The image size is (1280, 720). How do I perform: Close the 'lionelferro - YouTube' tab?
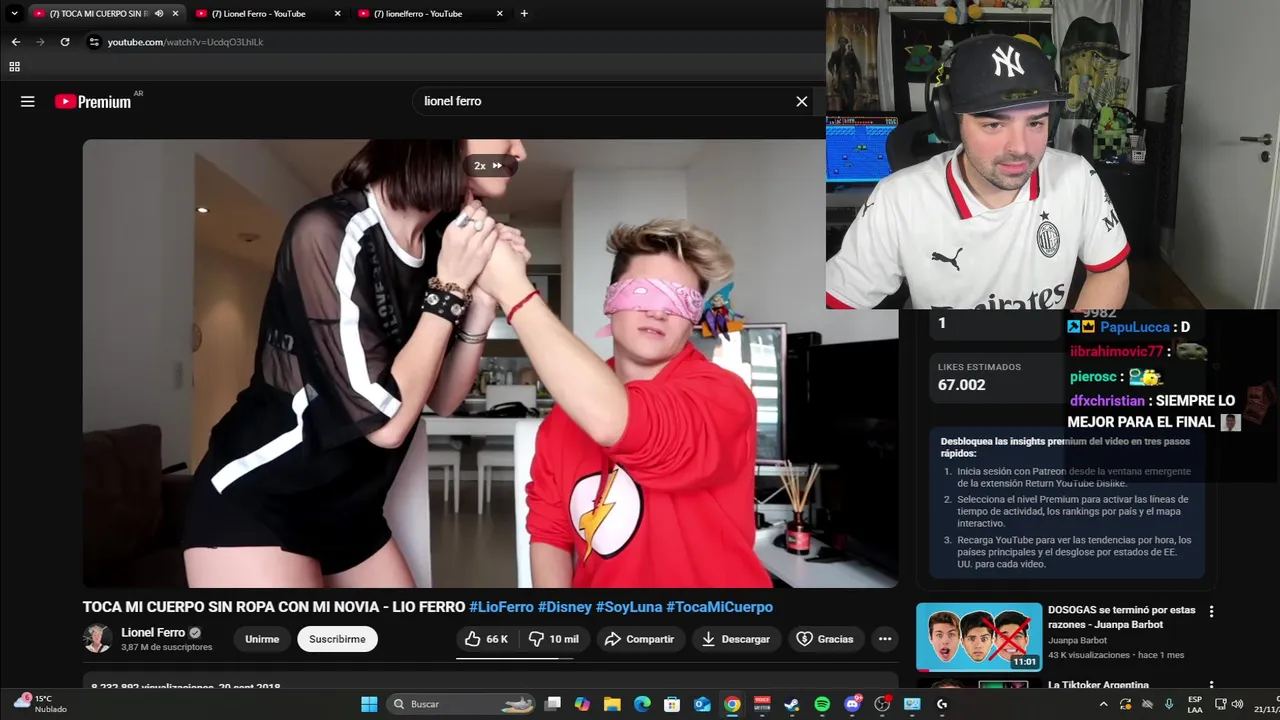pyautogui.click(x=499, y=13)
